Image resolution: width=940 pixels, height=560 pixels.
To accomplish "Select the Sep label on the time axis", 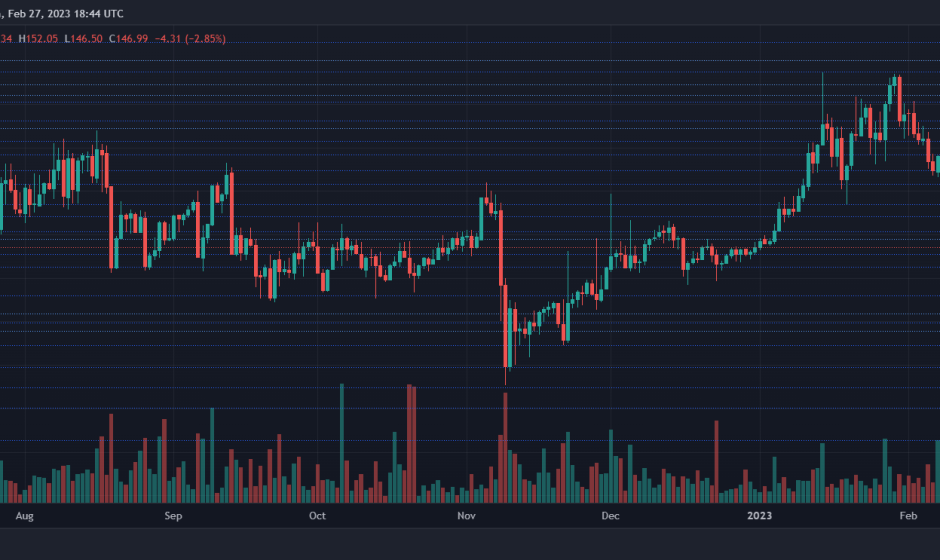I will click(x=173, y=516).
